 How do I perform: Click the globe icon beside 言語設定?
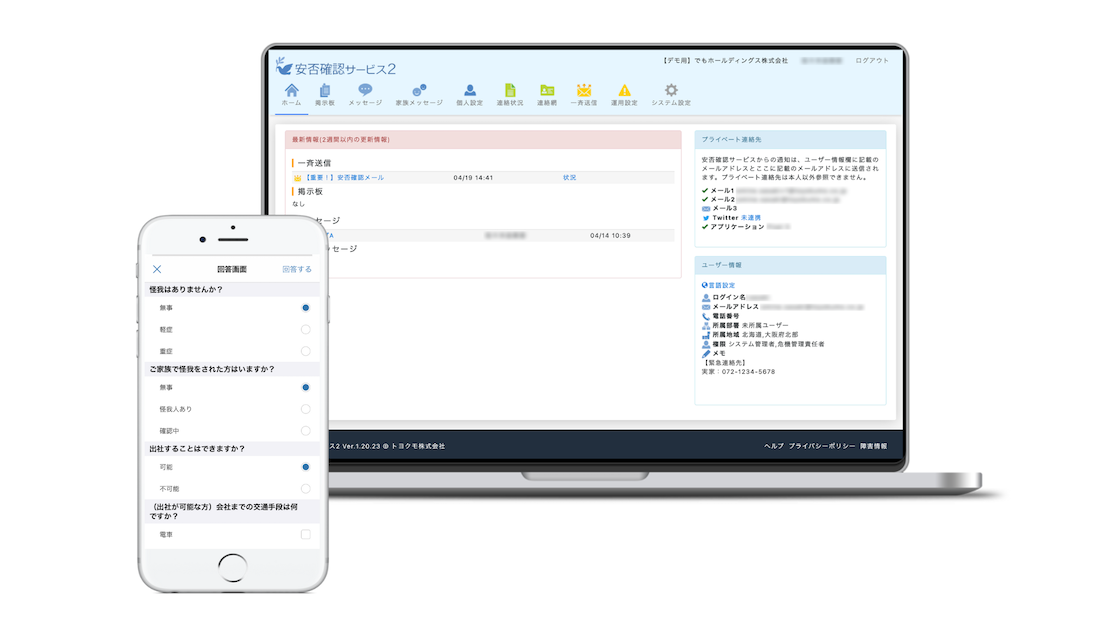click(x=704, y=285)
